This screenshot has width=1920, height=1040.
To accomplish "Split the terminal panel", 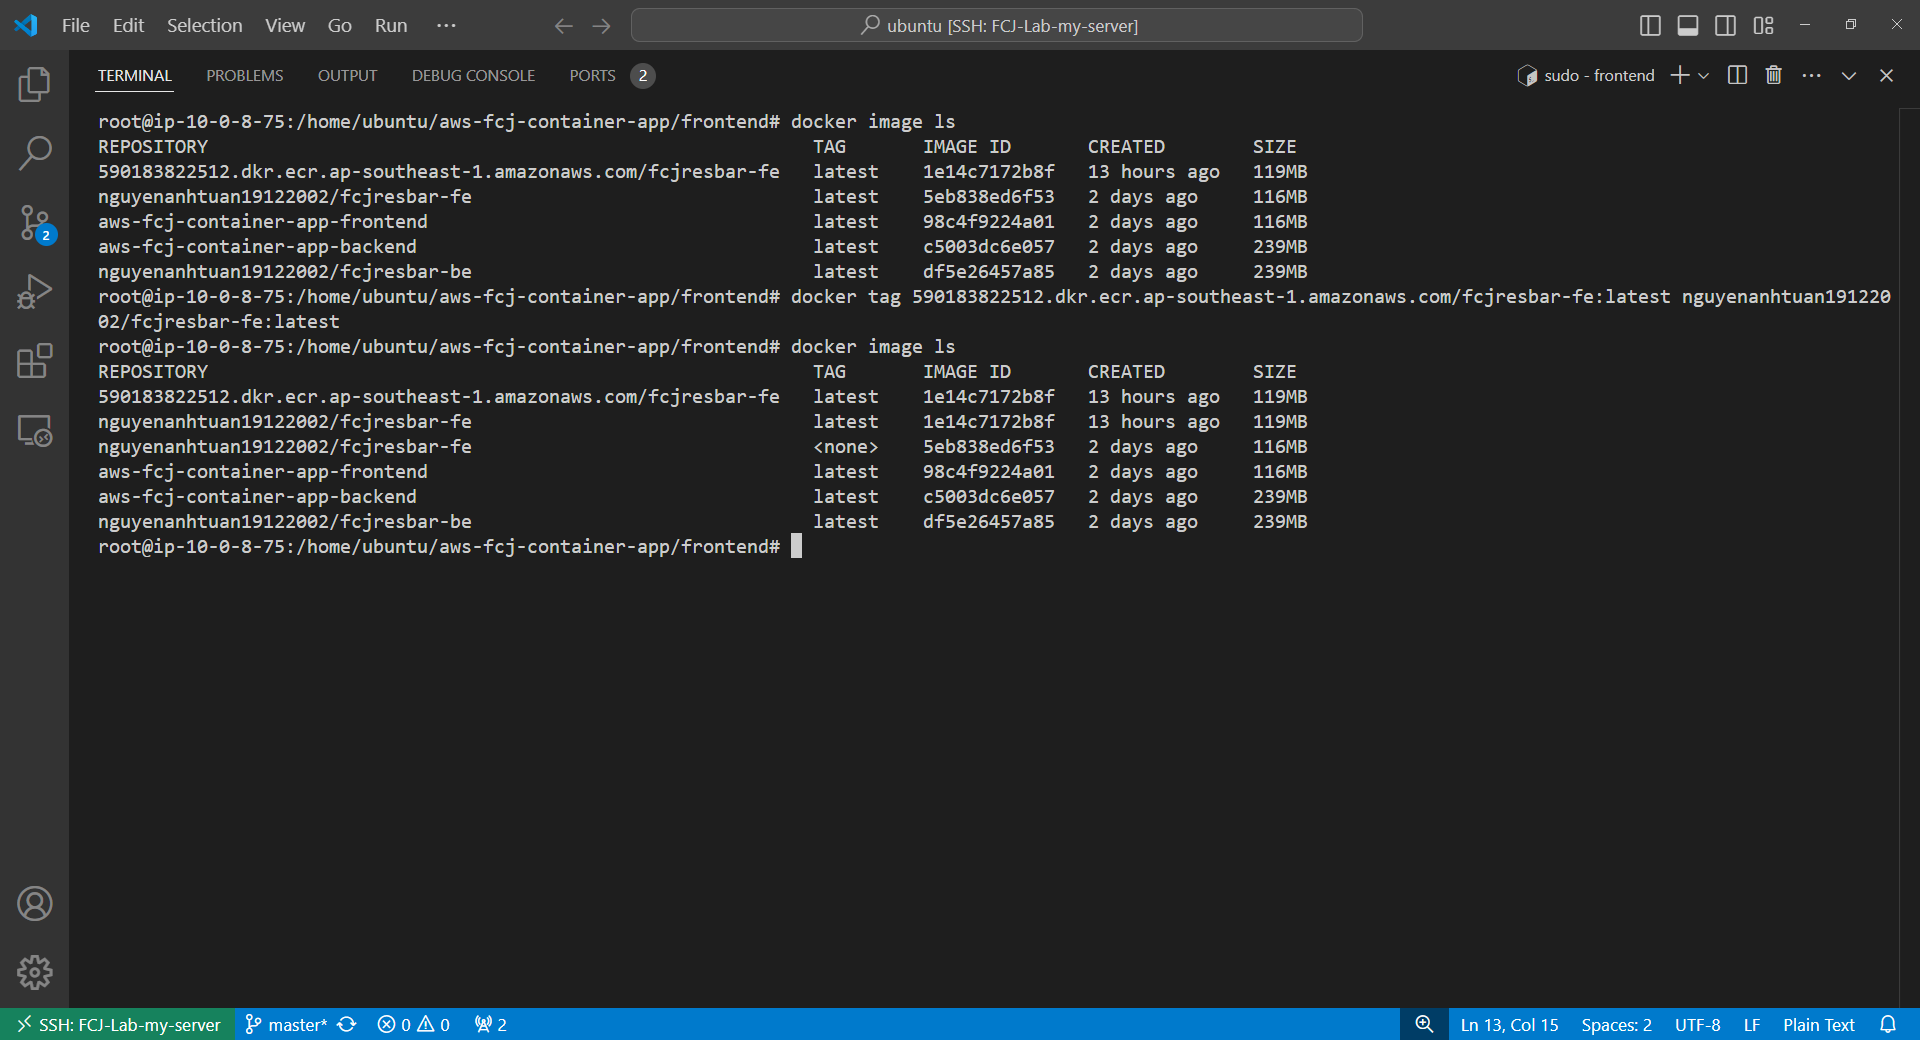I will click(x=1737, y=75).
